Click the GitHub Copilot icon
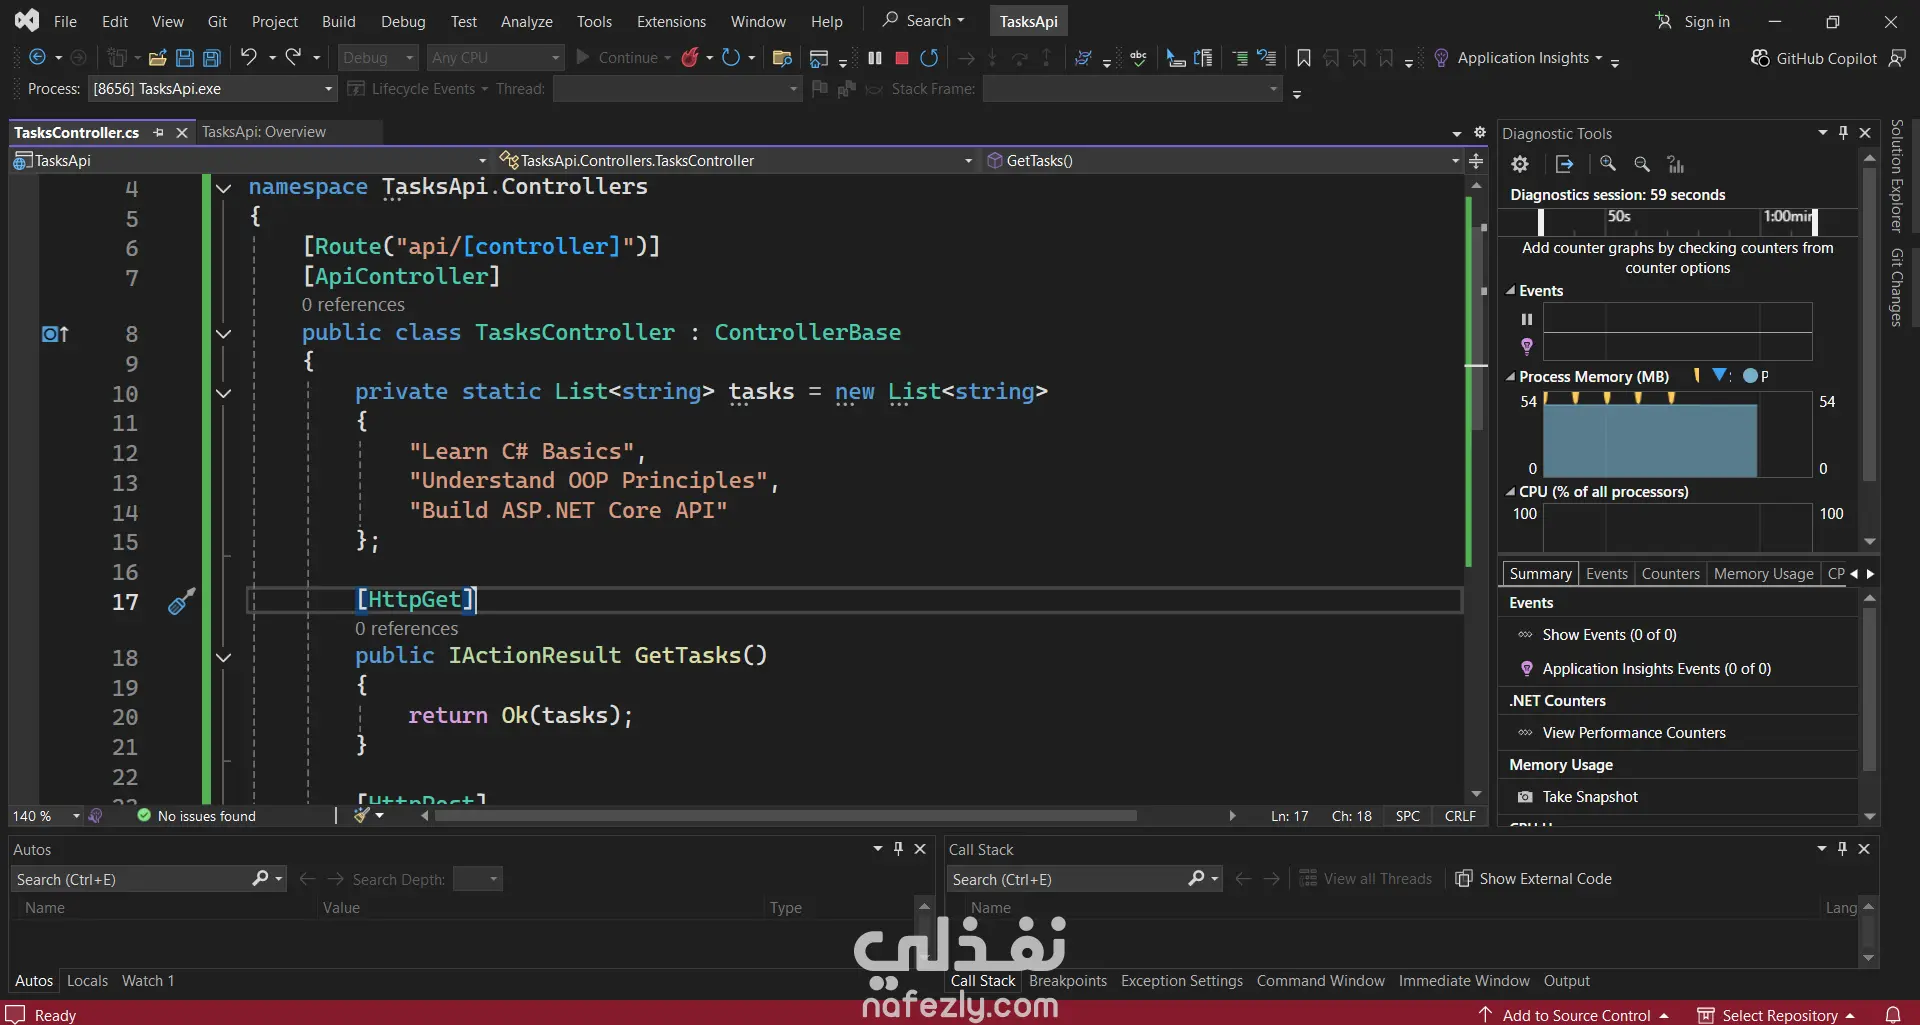Viewport: 1920px width, 1025px height. (x=1760, y=58)
